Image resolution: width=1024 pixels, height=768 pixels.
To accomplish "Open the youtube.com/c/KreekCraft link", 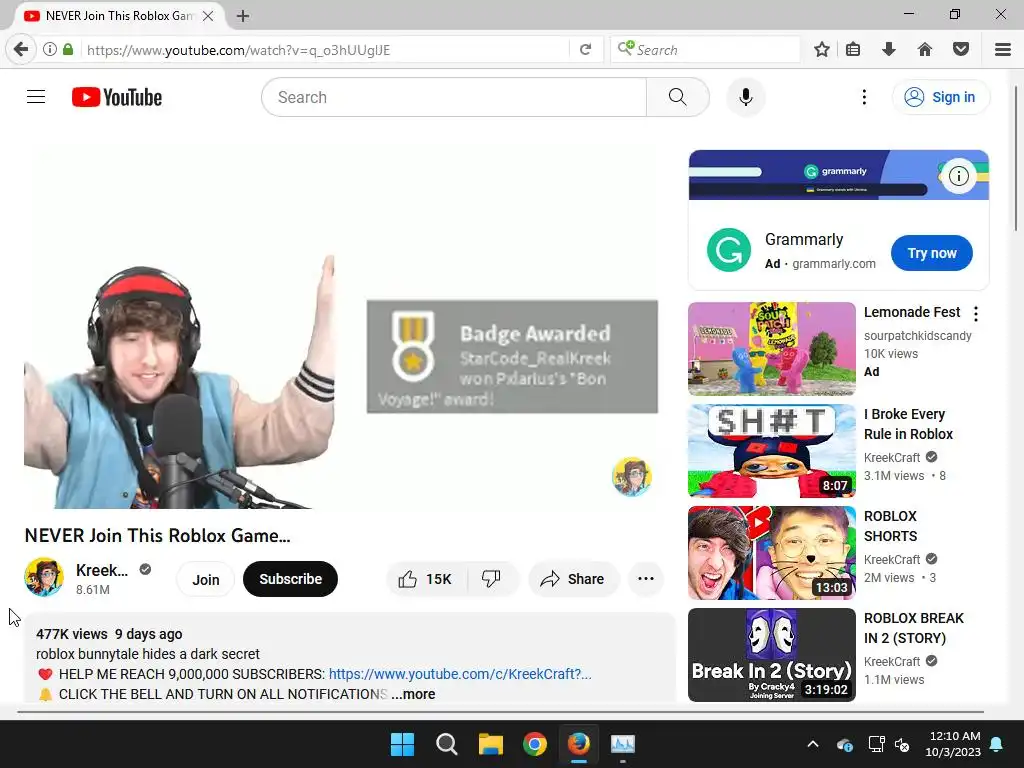I will (460, 674).
